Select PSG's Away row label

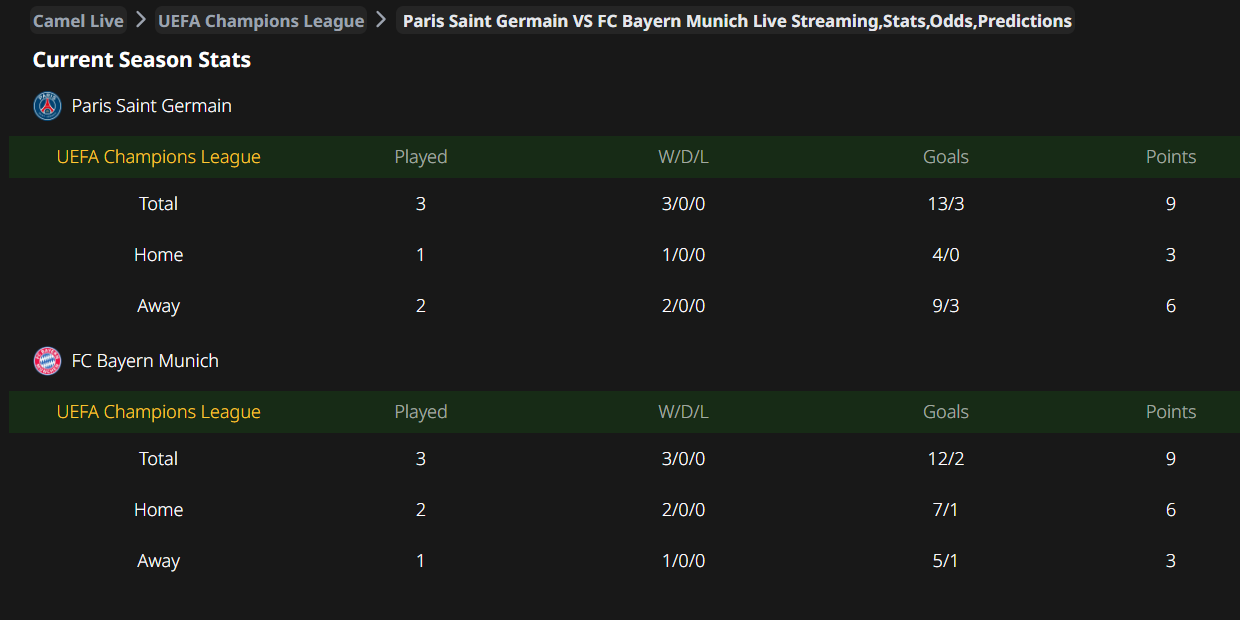[x=158, y=306]
